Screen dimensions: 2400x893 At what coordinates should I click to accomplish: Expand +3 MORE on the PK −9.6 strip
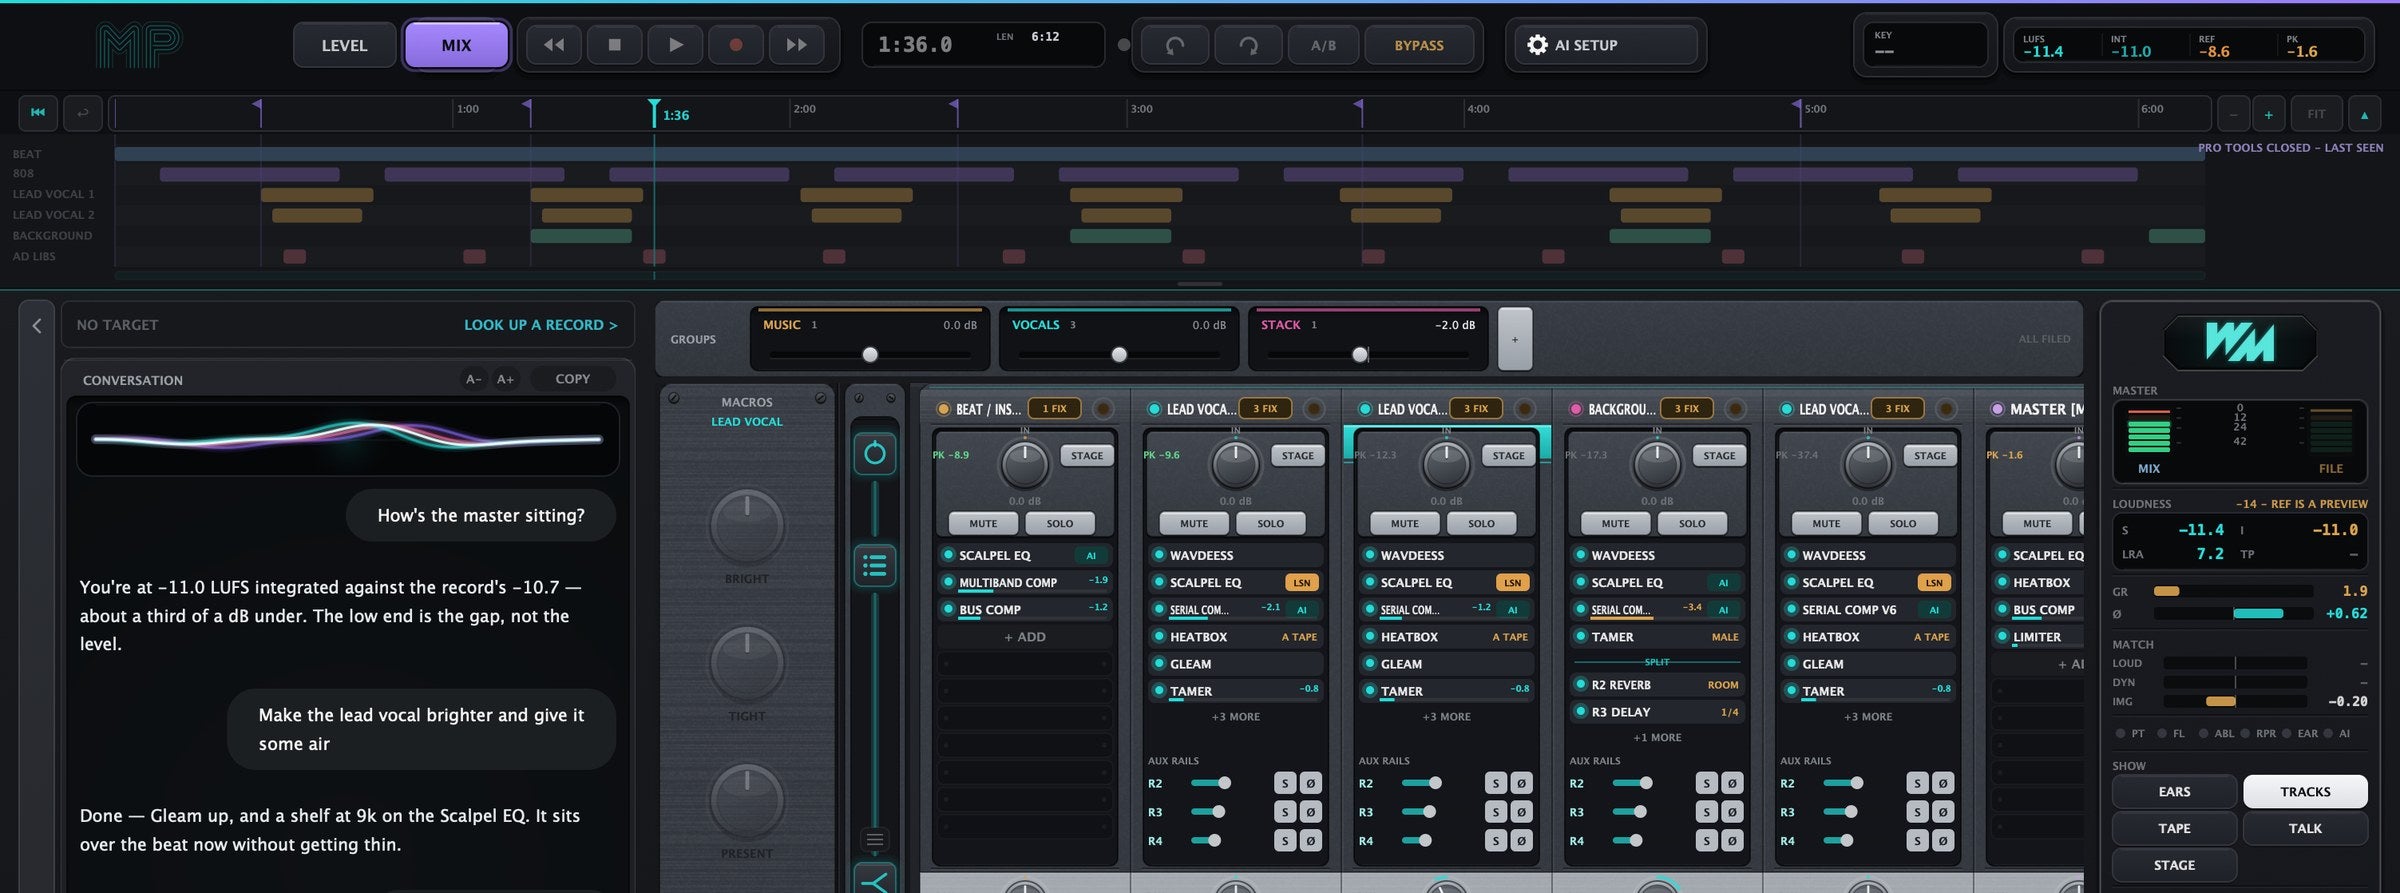[1235, 717]
